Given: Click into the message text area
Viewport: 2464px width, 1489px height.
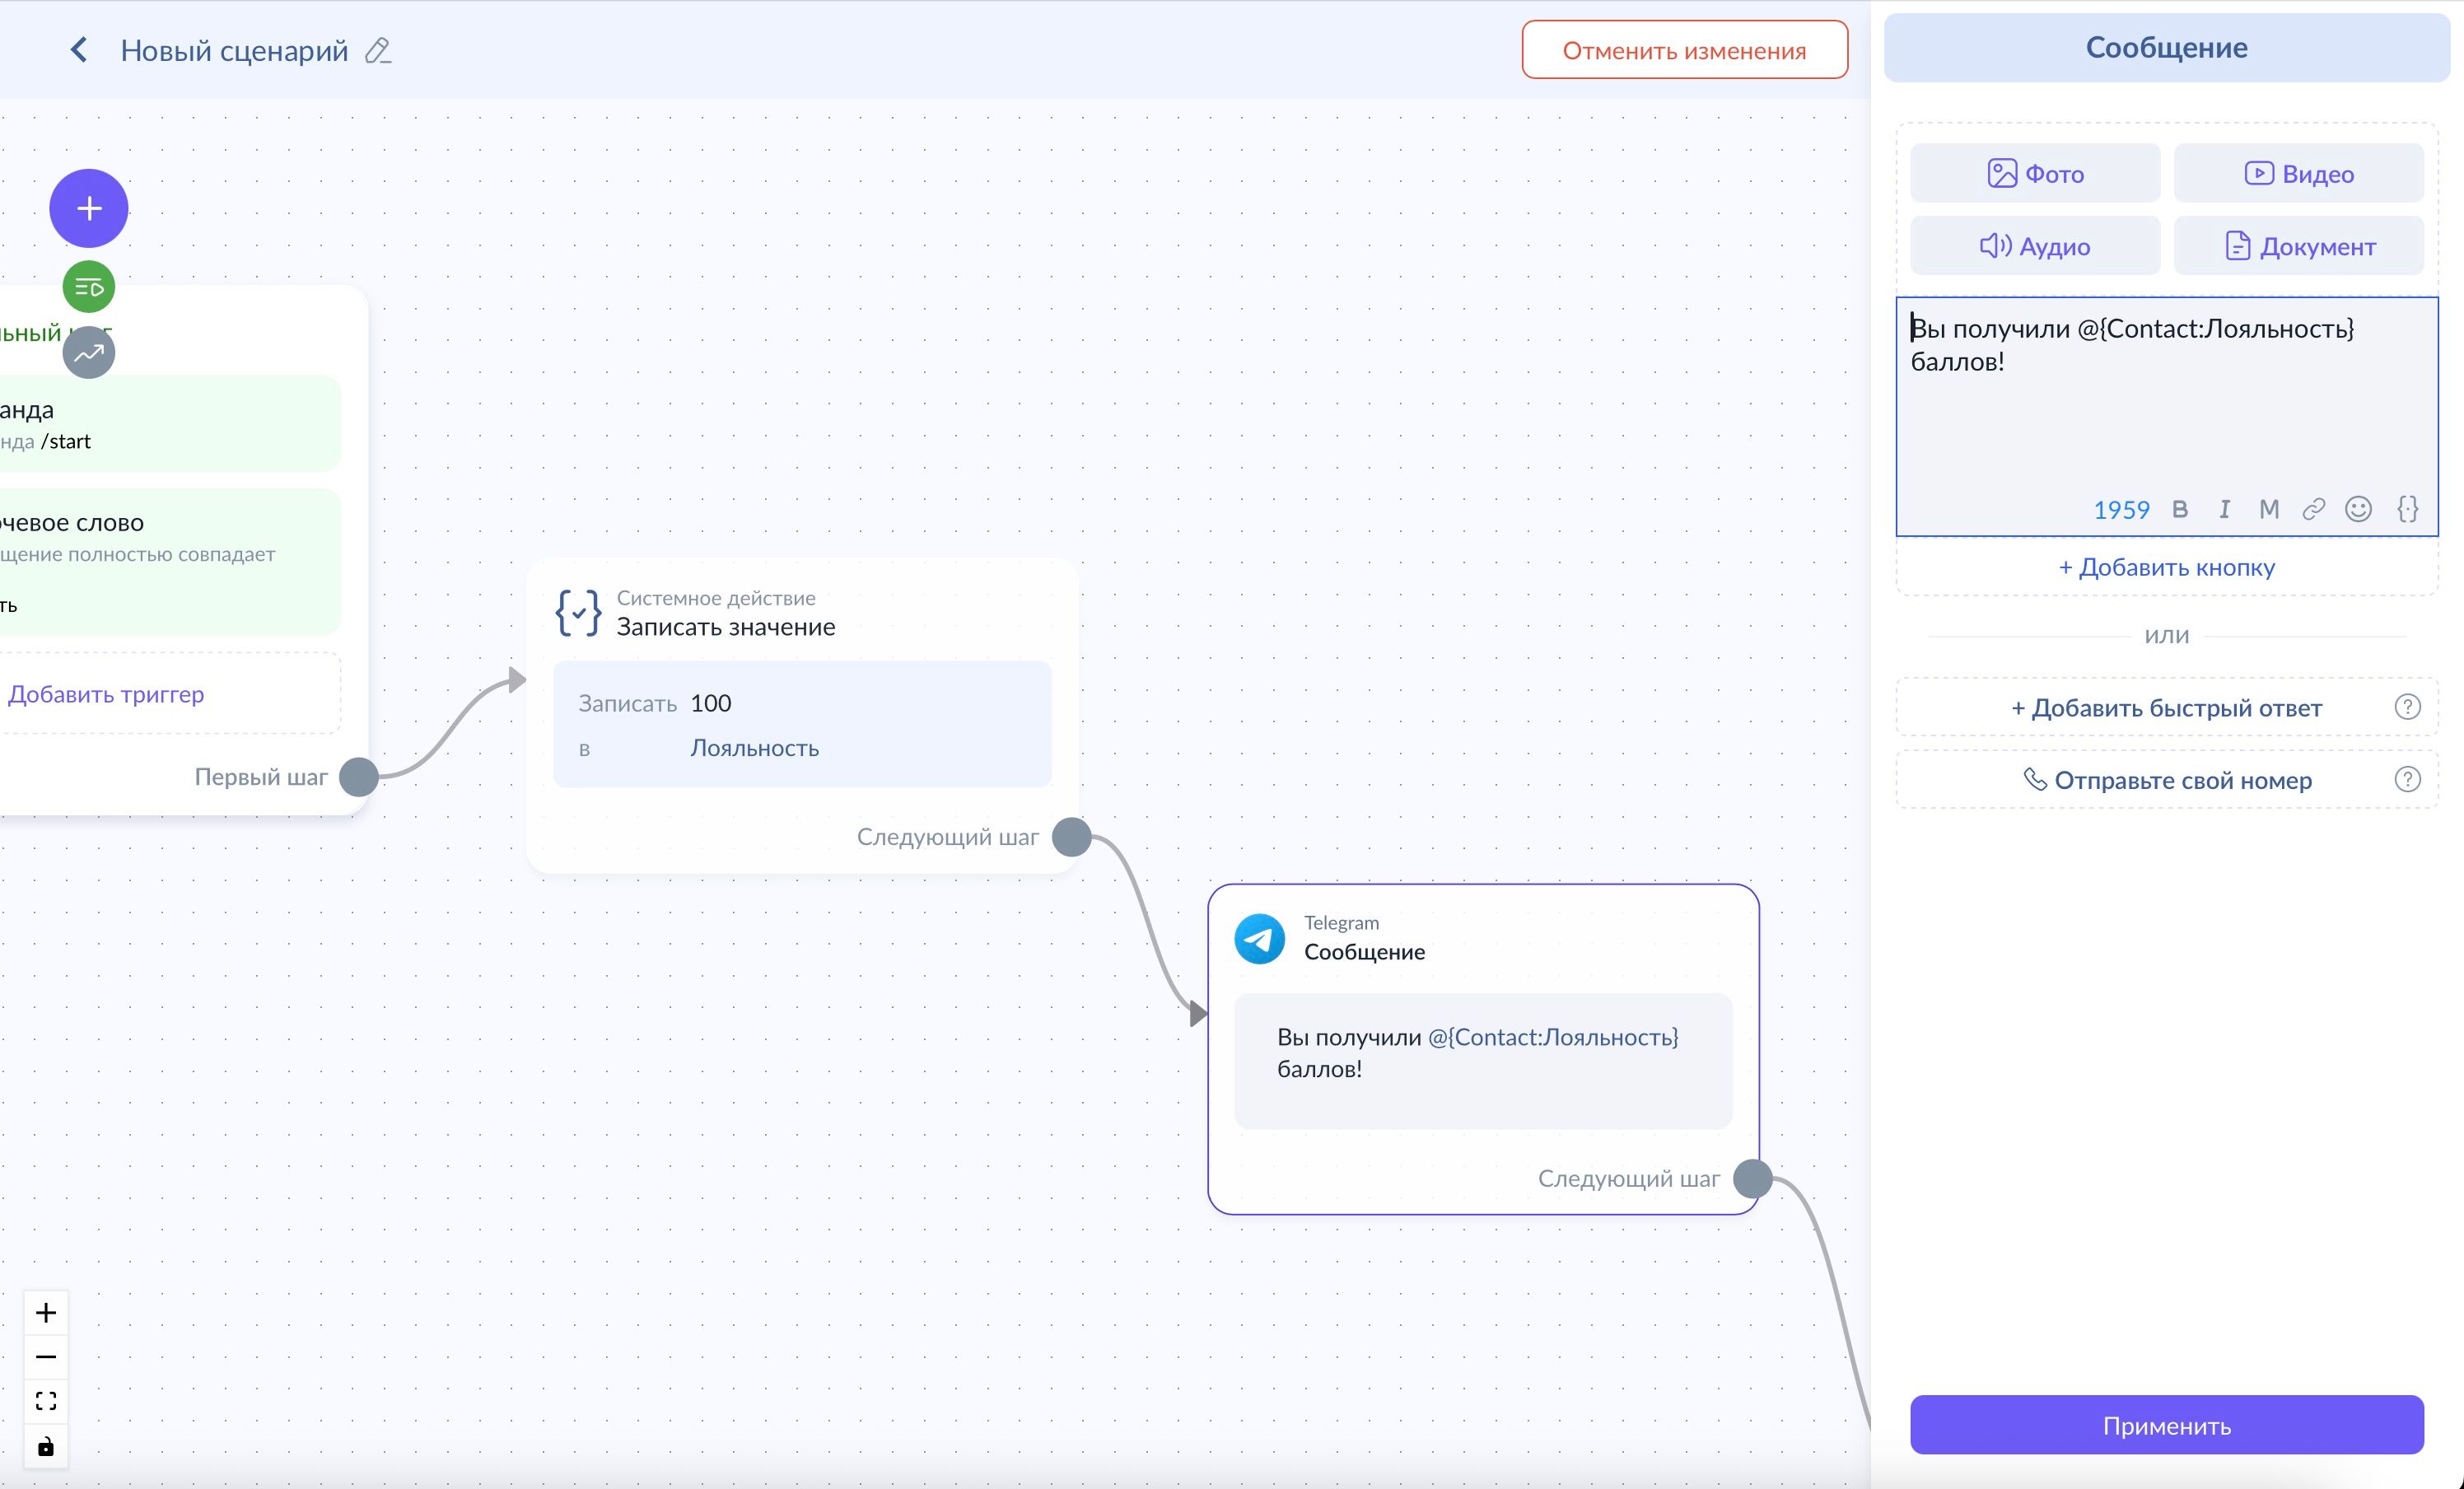Looking at the screenshot, I should tap(2165, 410).
